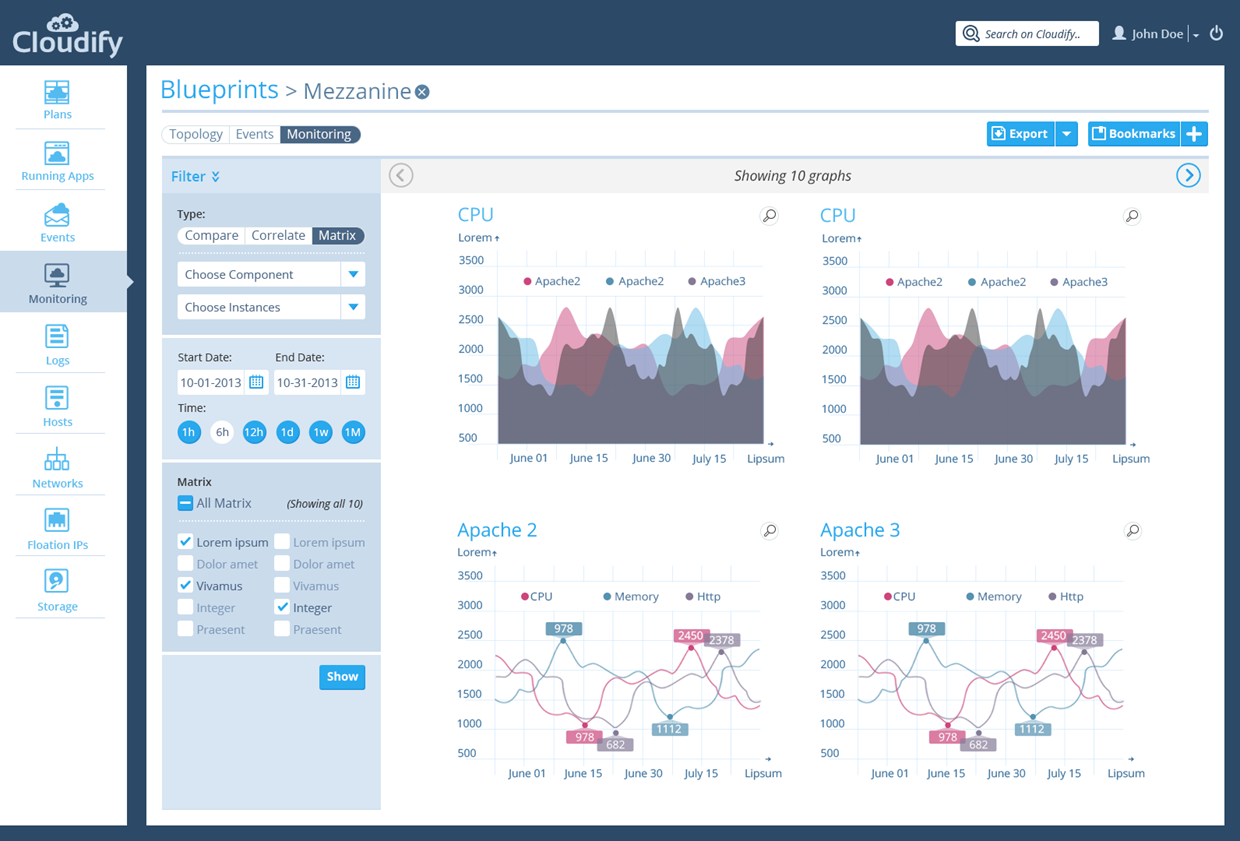Click the Search on Cloudify field

coord(1027,34)
